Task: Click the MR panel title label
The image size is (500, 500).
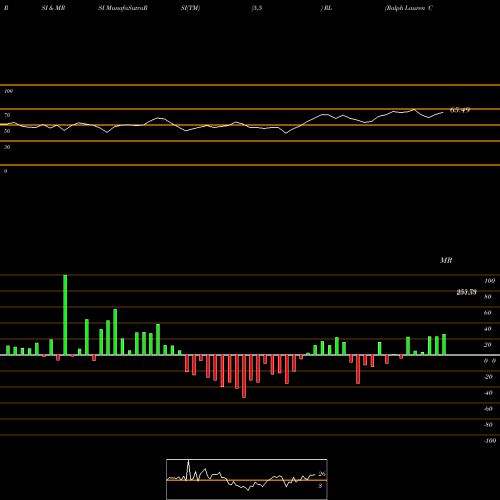Action: (x=446, y=260)
